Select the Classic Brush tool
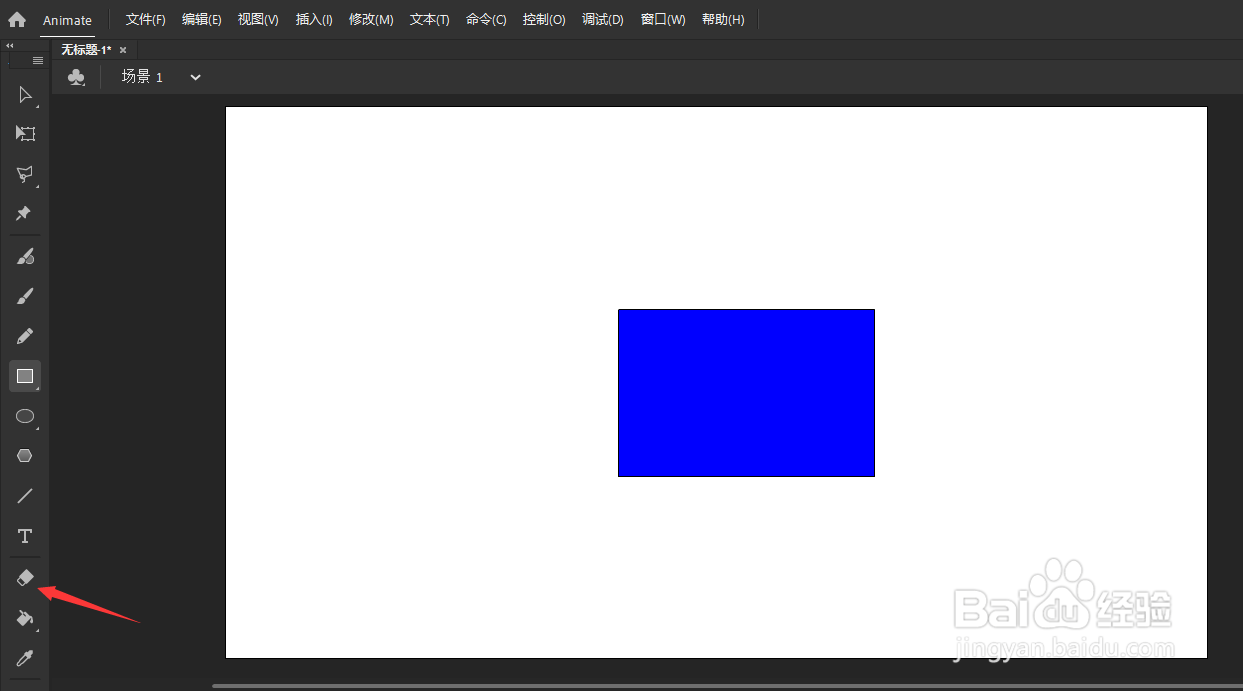This screenshot has width=1243, height=691. click(x=25, y=296)
